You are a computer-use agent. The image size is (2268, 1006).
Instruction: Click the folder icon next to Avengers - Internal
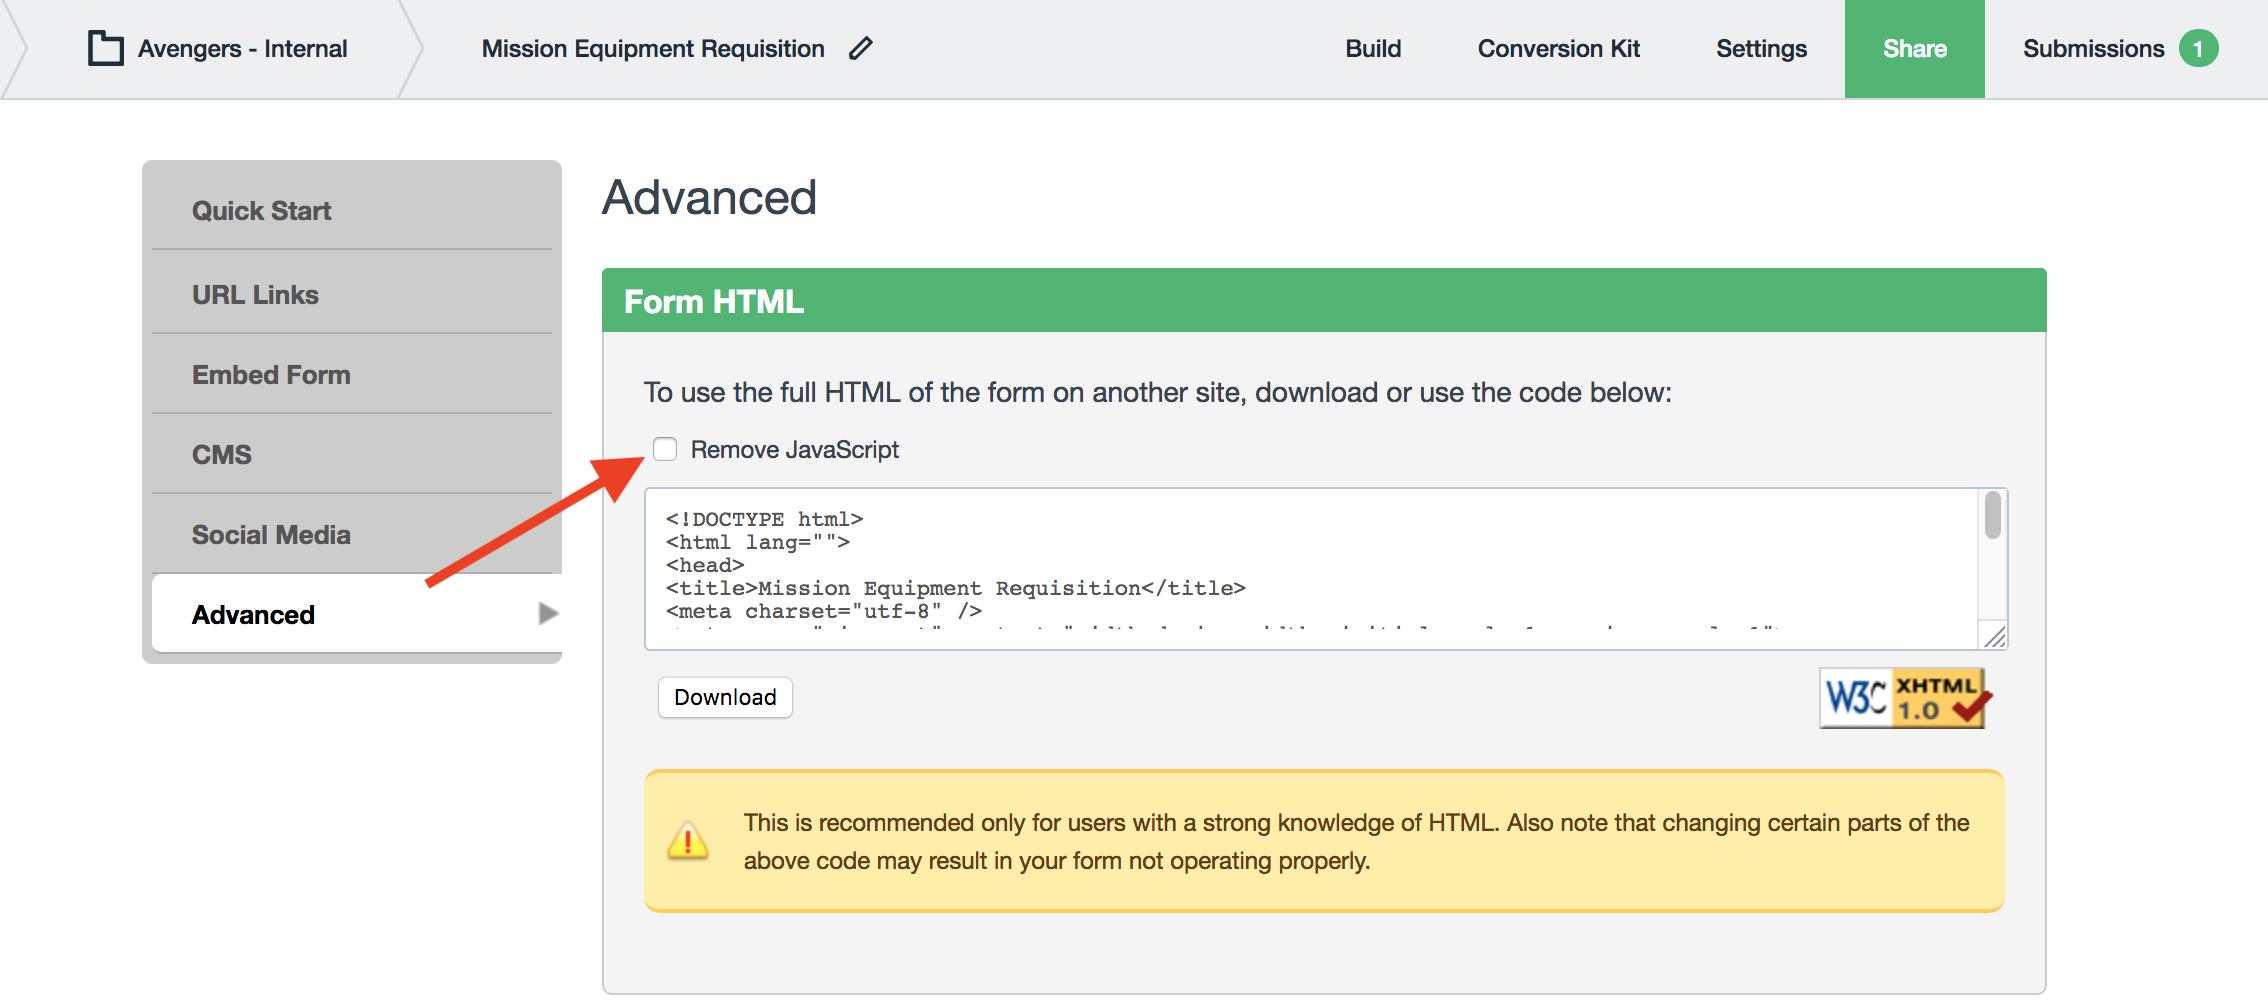pyautogui.click(x=105, y=48)
